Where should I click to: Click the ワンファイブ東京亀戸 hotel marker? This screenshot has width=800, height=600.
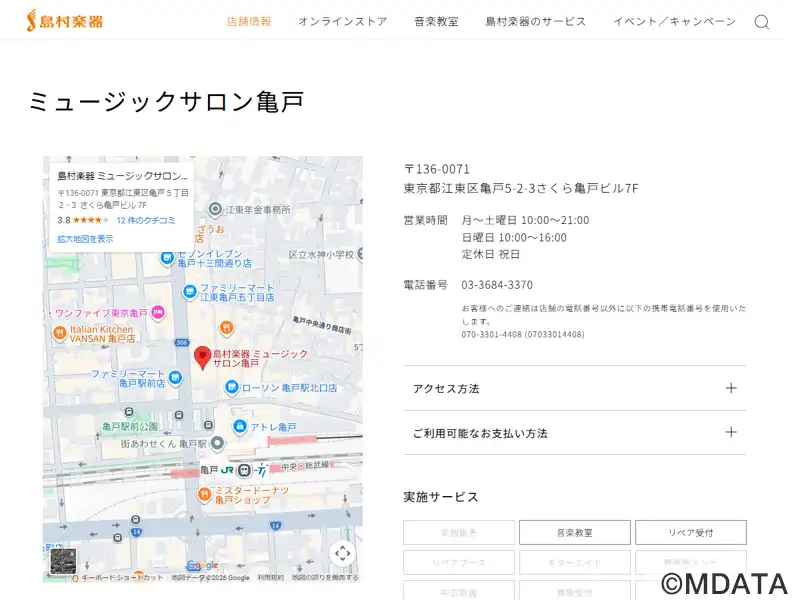click(x=158, y=312)
